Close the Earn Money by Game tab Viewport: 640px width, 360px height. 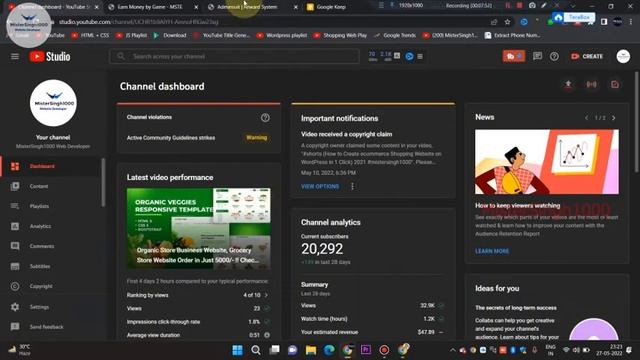pos(196,7)
